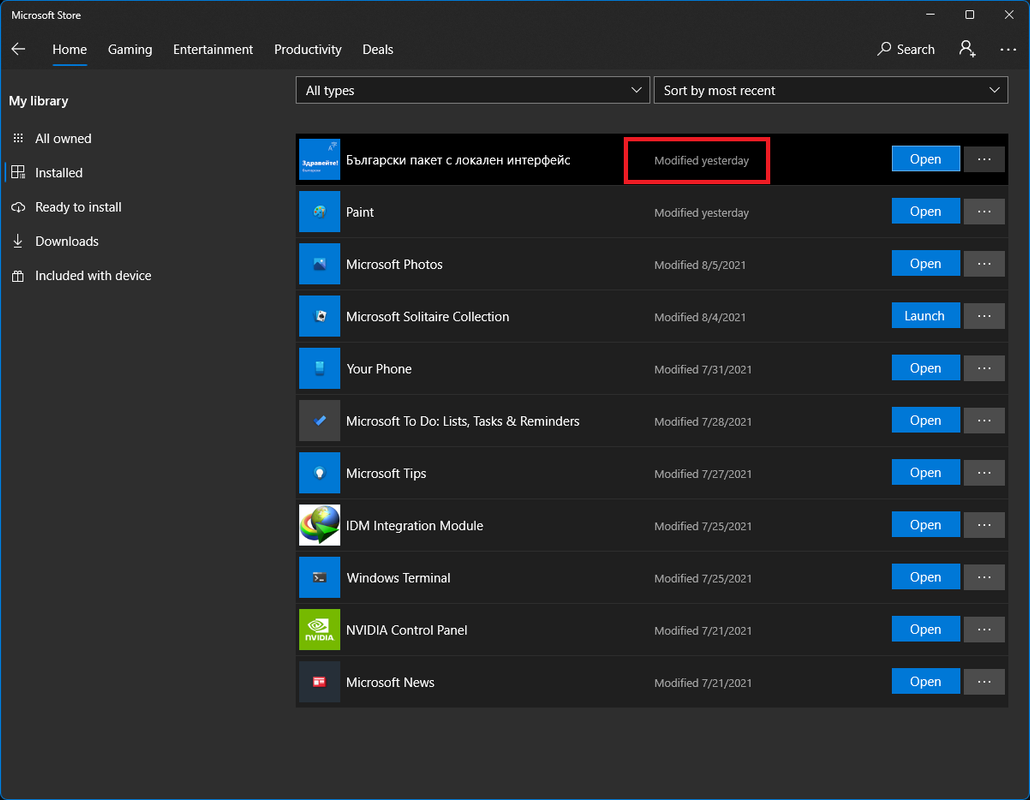Click the NVIDIA Control Panel icon
Screen dimensions: 1030x800
click(x=319, y=630)
